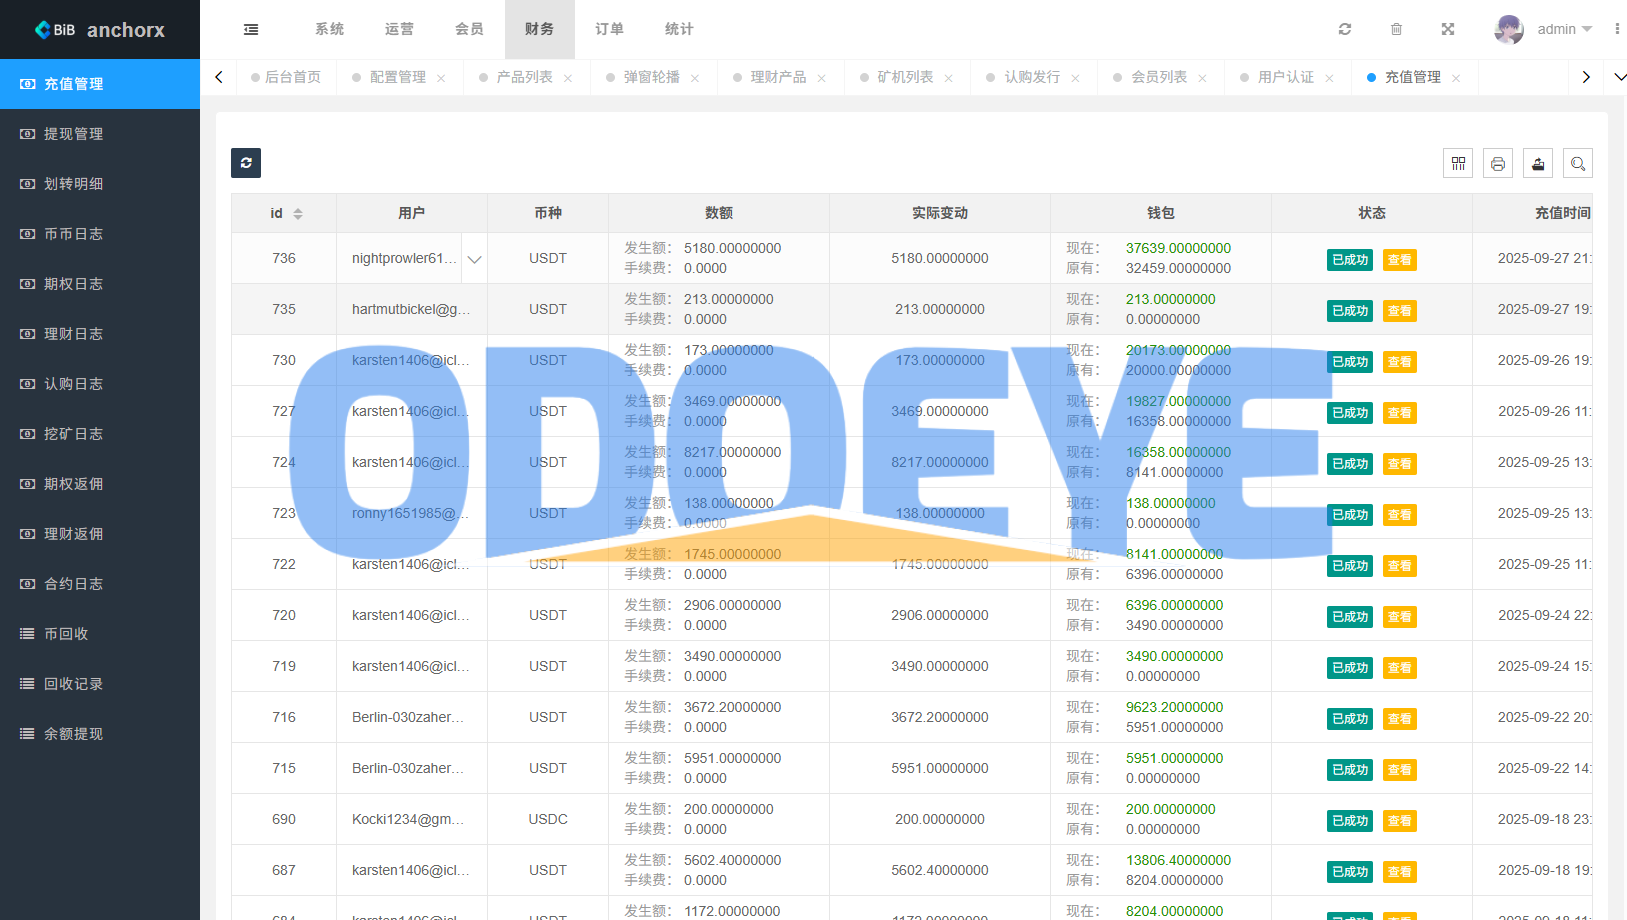Screen dimensions: 1627x920
Task: Sort the table by id column
Action: (297, 214)
